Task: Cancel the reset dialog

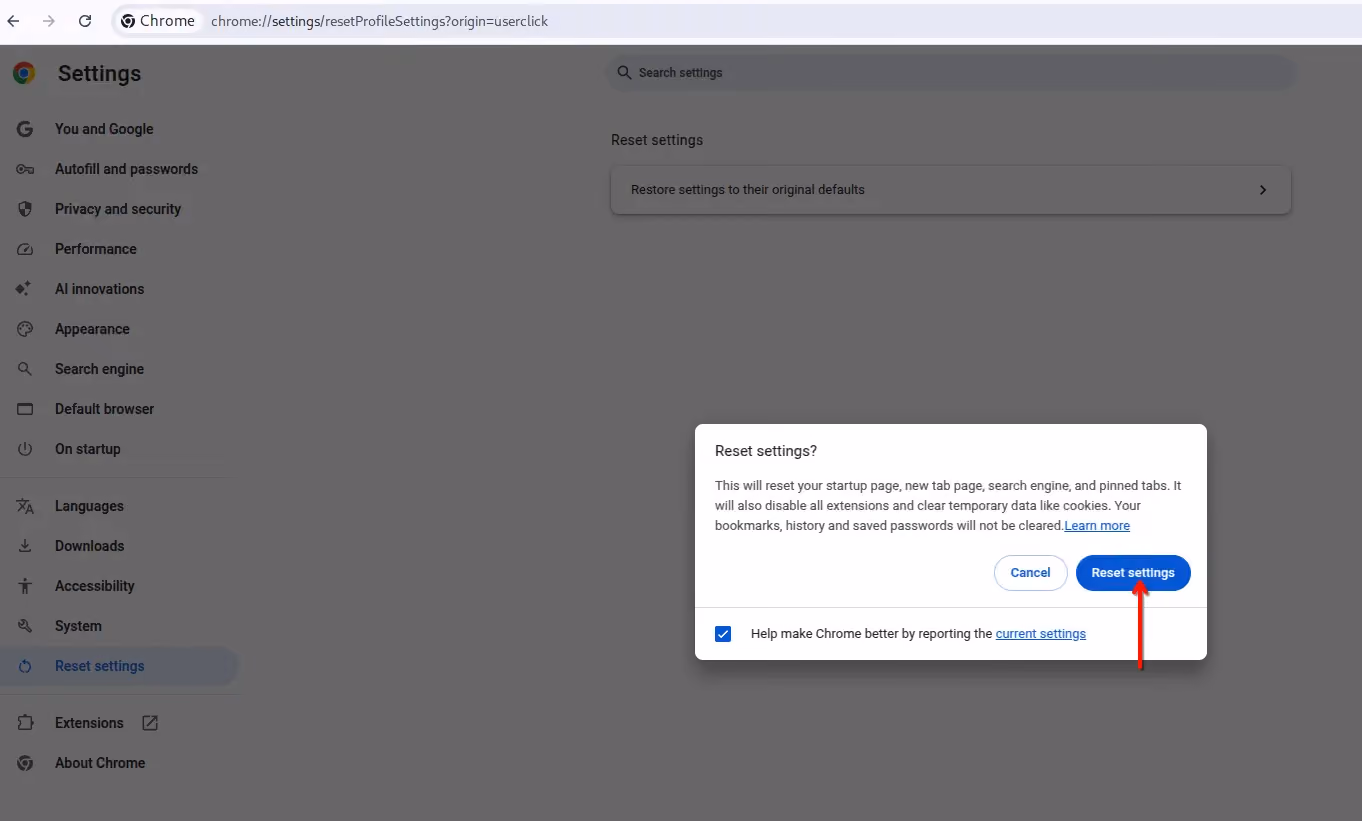Action: pyautogui.click(x=1030, y=573)
